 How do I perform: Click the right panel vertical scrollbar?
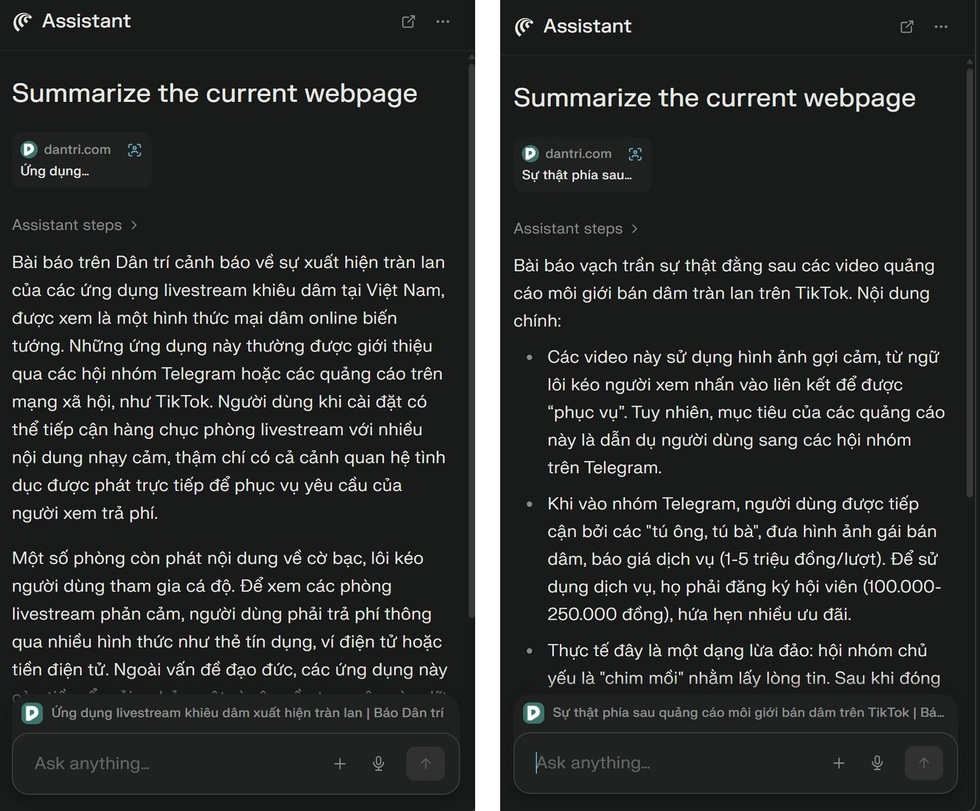[971, 300]
